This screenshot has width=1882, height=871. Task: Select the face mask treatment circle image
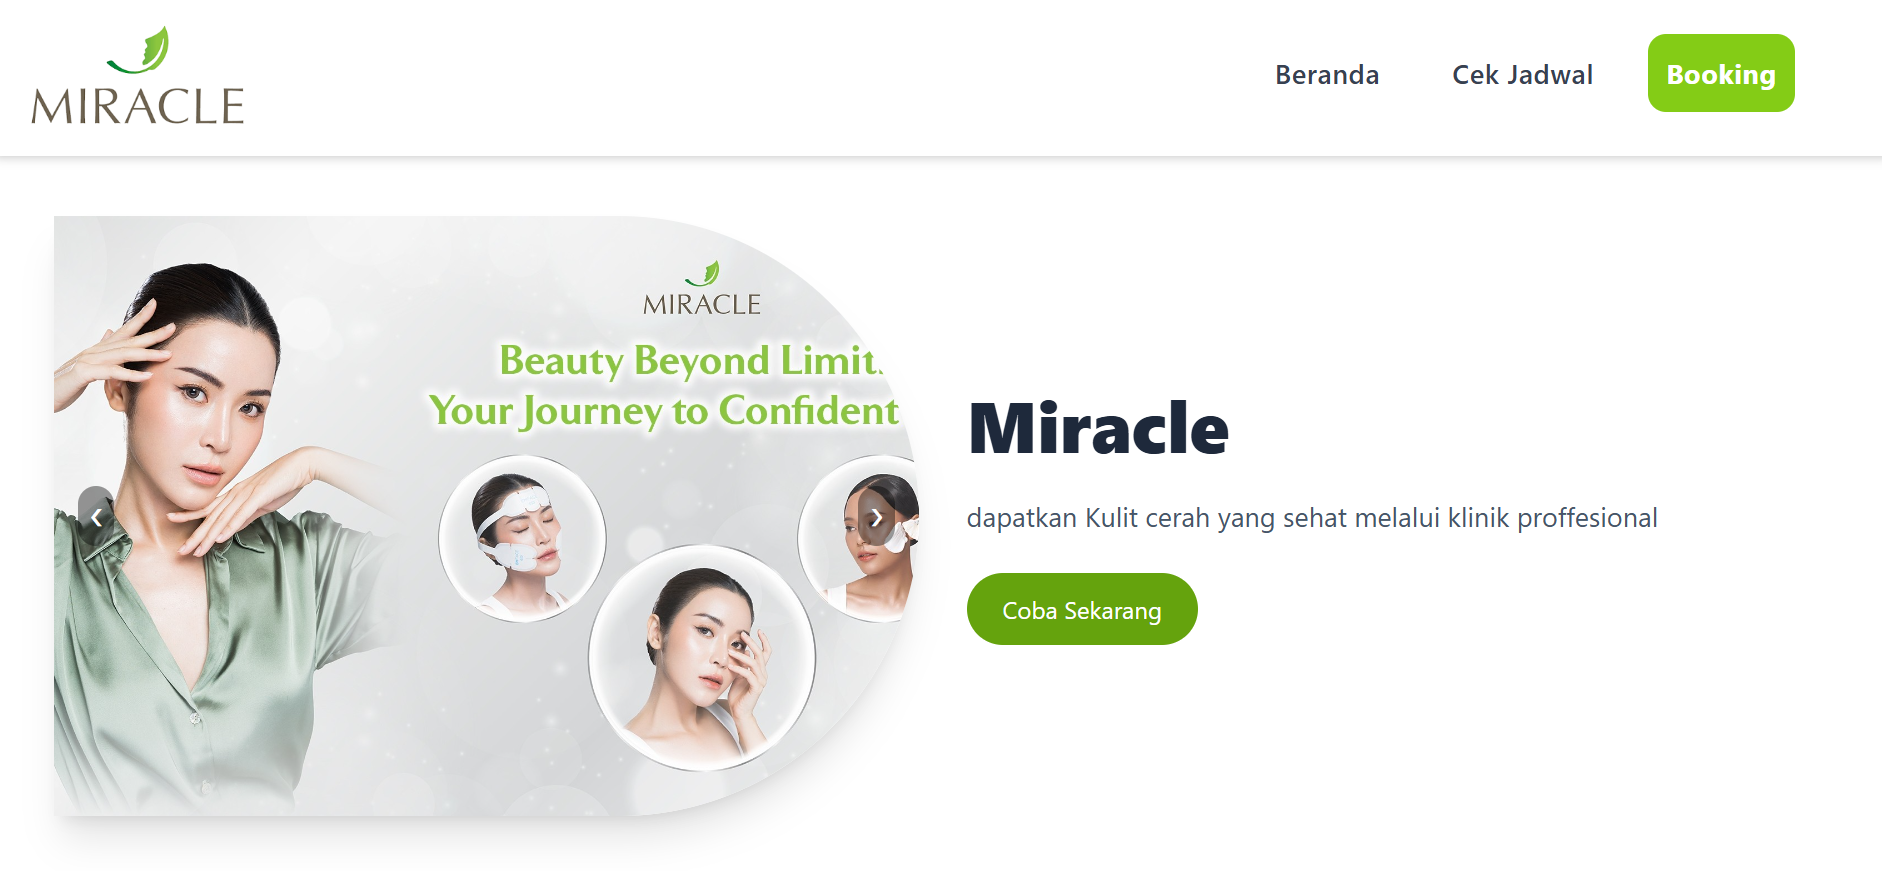pos(522,538)
